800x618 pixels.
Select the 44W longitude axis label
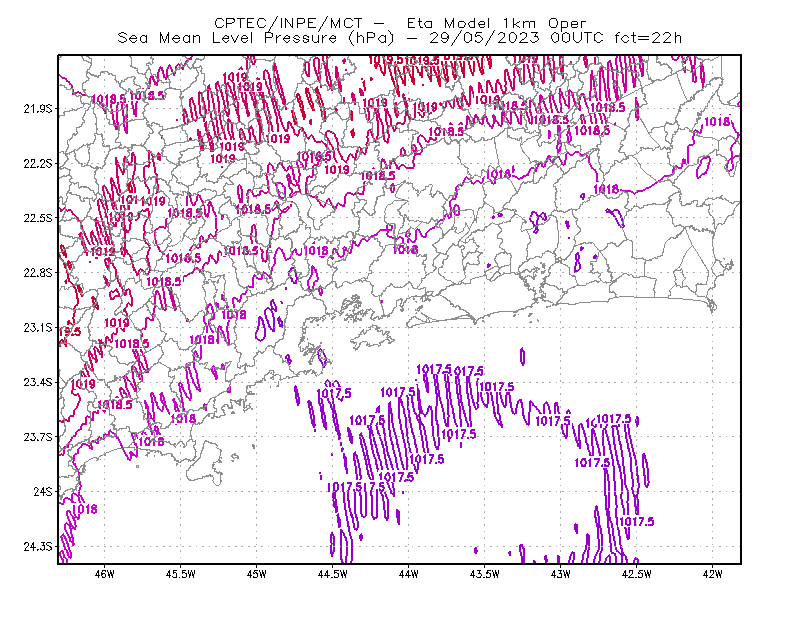[408, 574]
